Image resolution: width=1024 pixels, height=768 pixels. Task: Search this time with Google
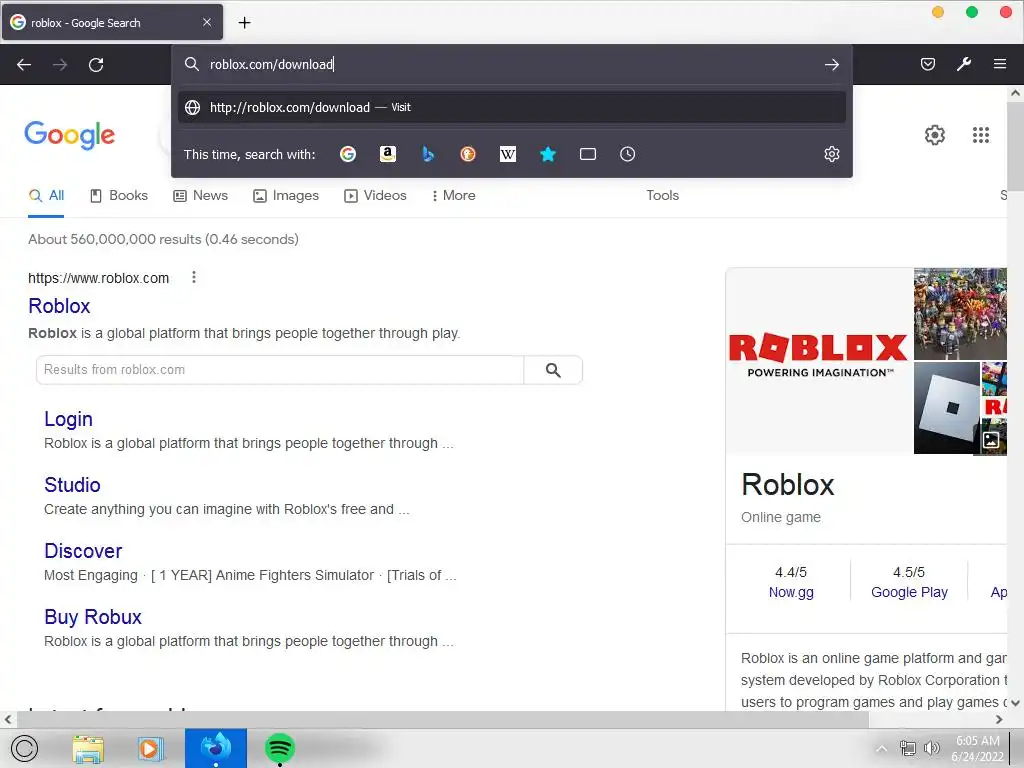point(348,154)
